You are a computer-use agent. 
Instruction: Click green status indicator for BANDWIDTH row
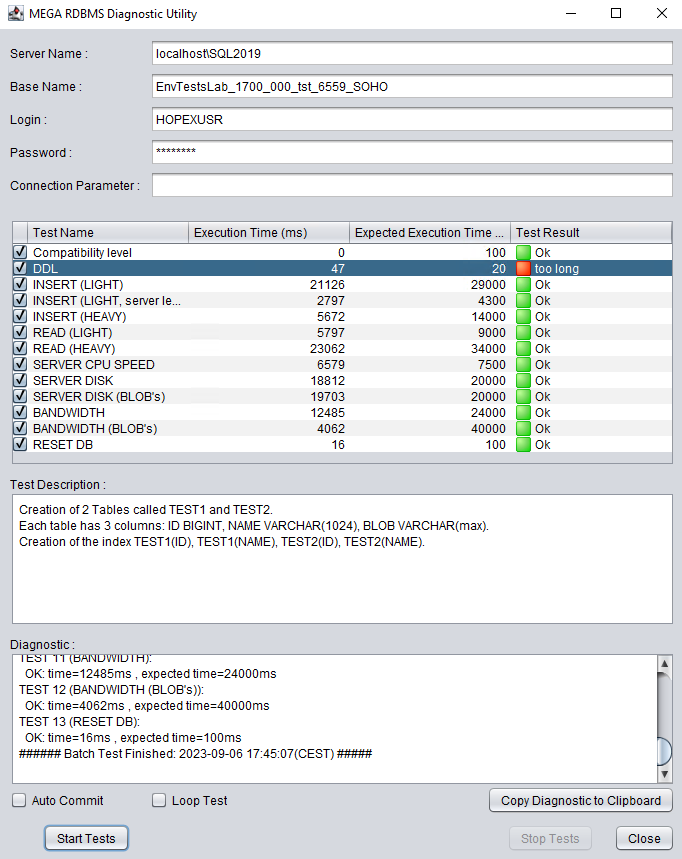coord(523,413)
